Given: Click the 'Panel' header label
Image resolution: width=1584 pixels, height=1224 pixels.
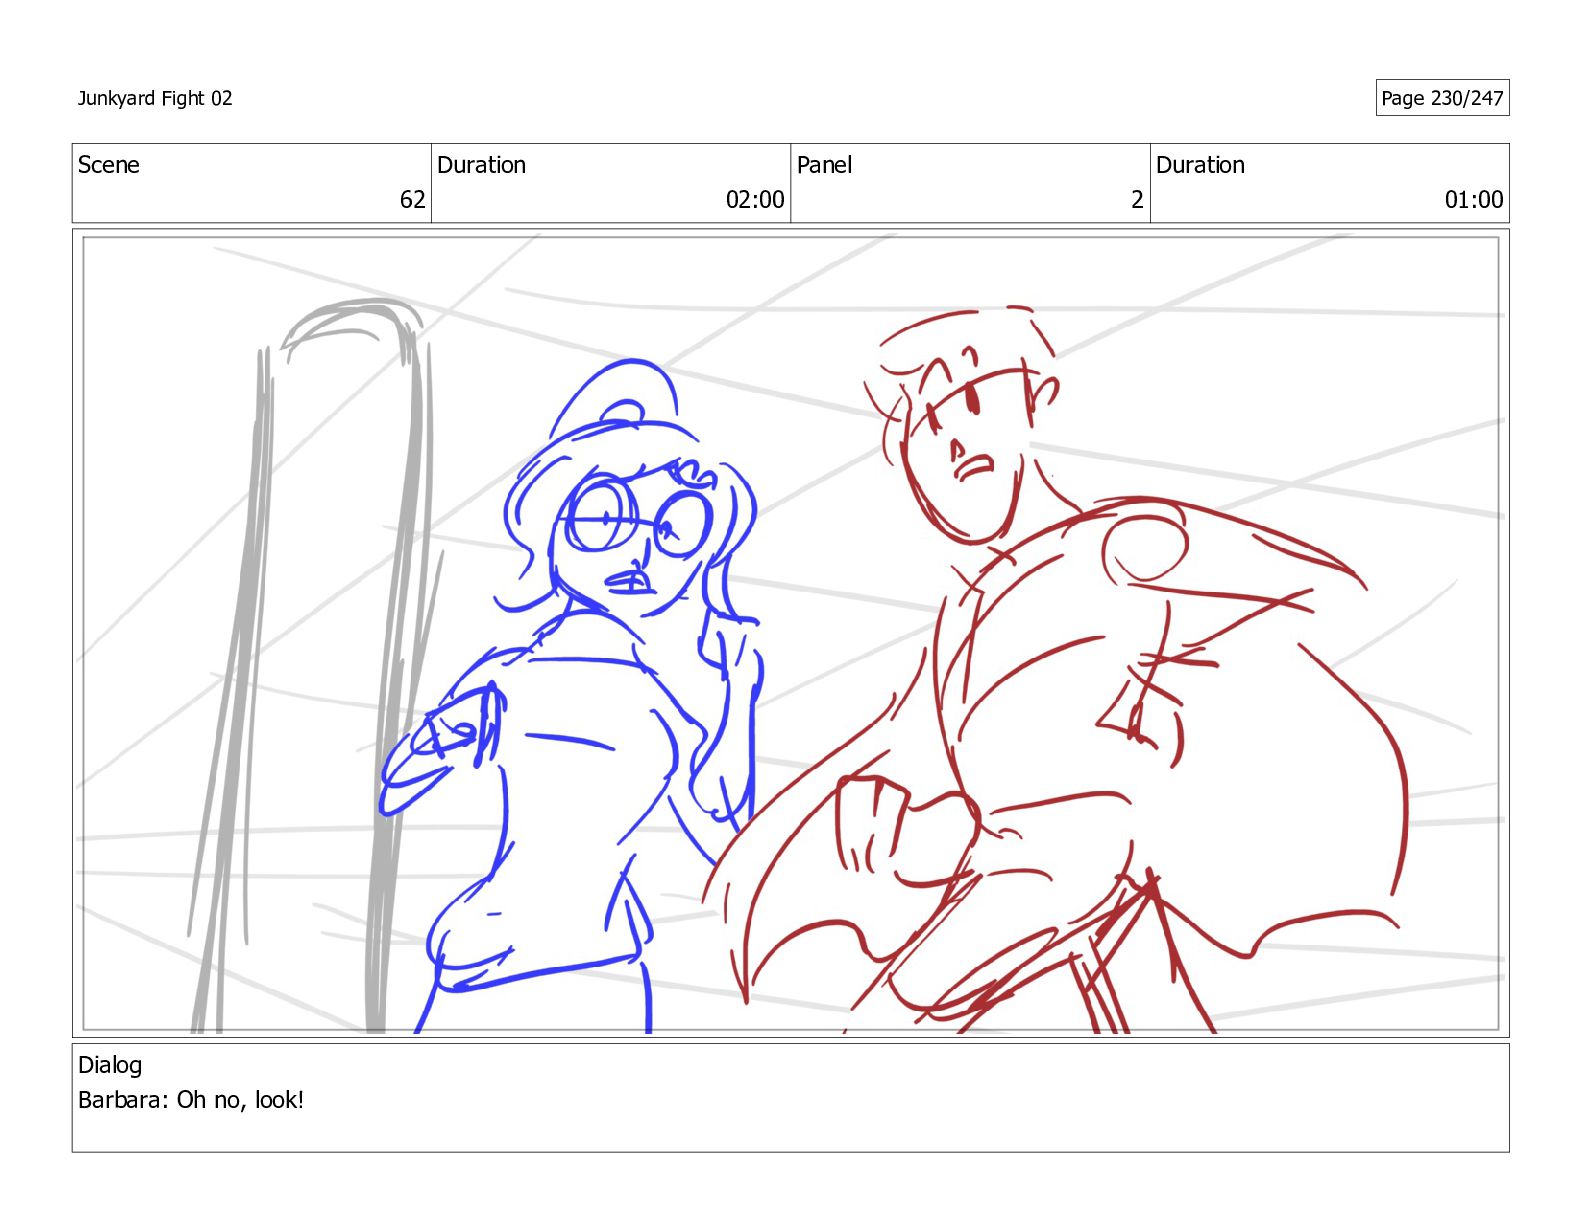Looking at the screenshot, I should coord(824,165).
